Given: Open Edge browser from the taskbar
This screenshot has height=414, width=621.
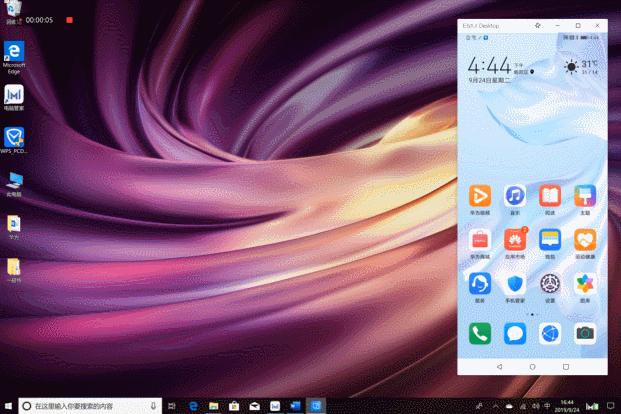Looking at the screenshot, I should (x=193, y=406).
